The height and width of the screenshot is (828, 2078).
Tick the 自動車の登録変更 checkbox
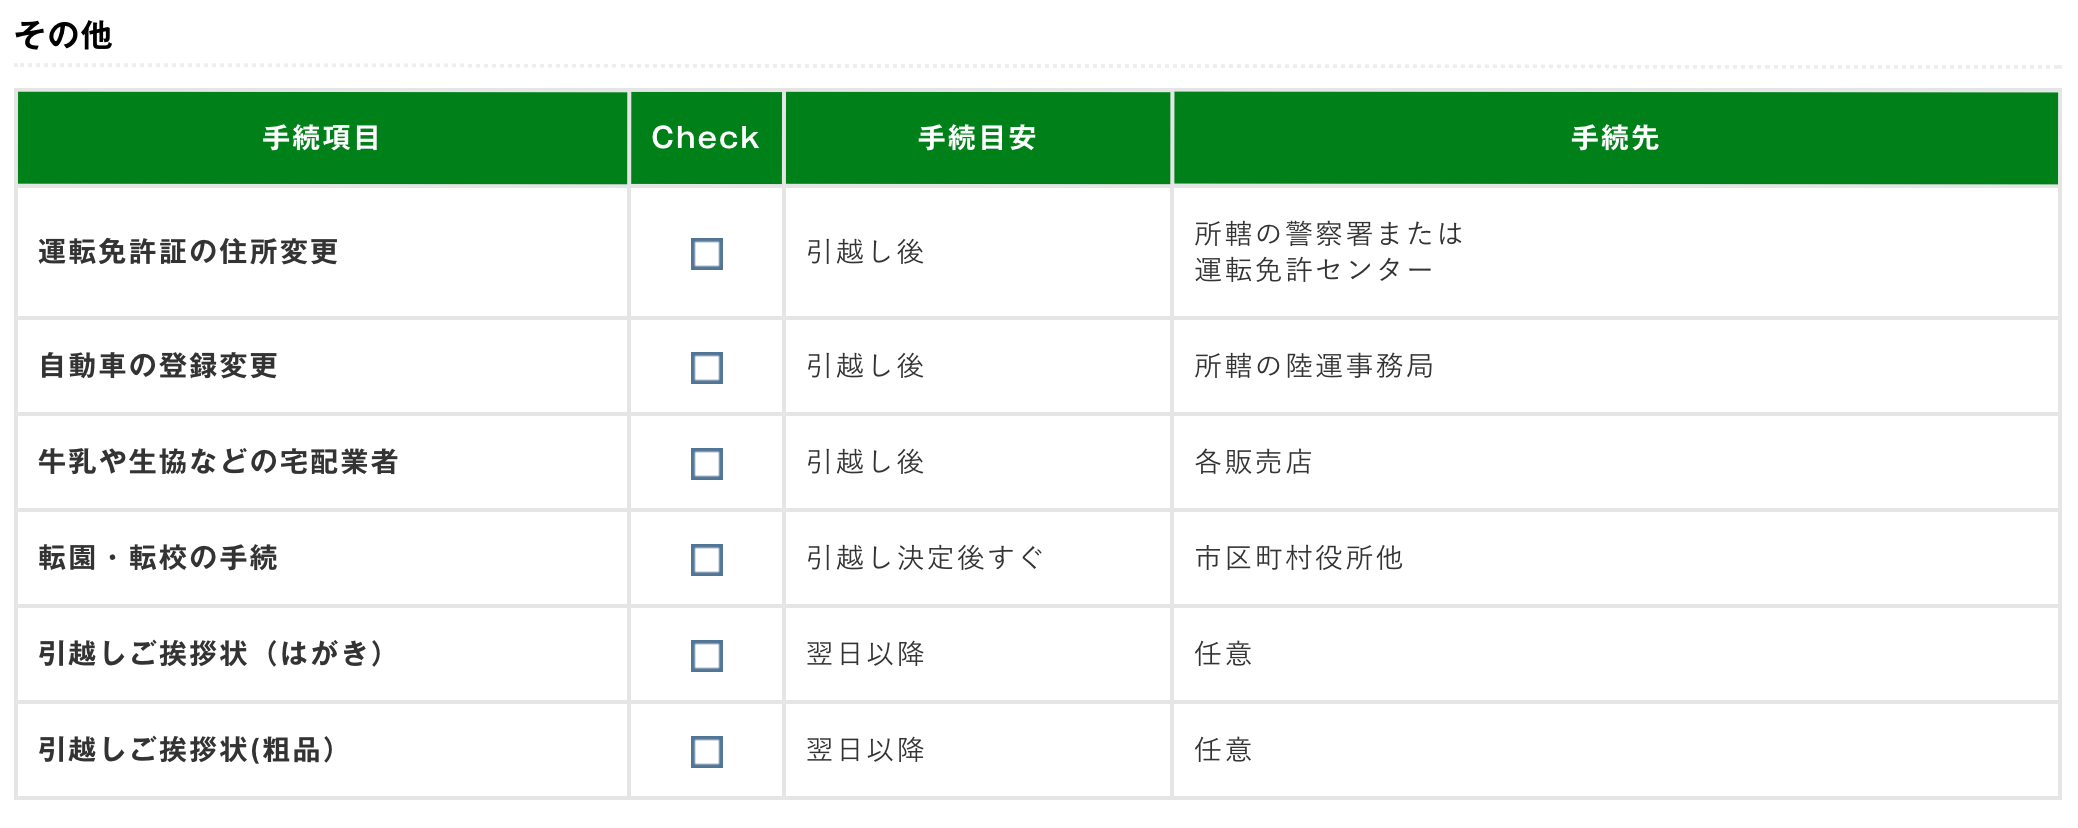706,368
